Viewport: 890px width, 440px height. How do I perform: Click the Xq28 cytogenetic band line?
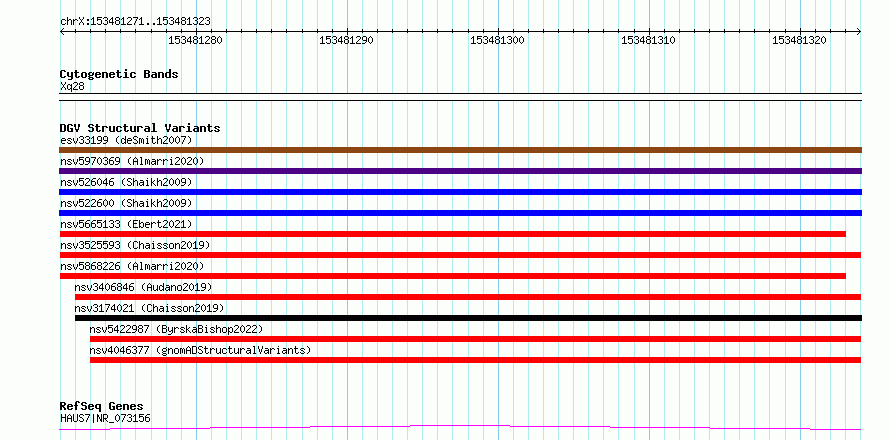[x=460, y=97]
